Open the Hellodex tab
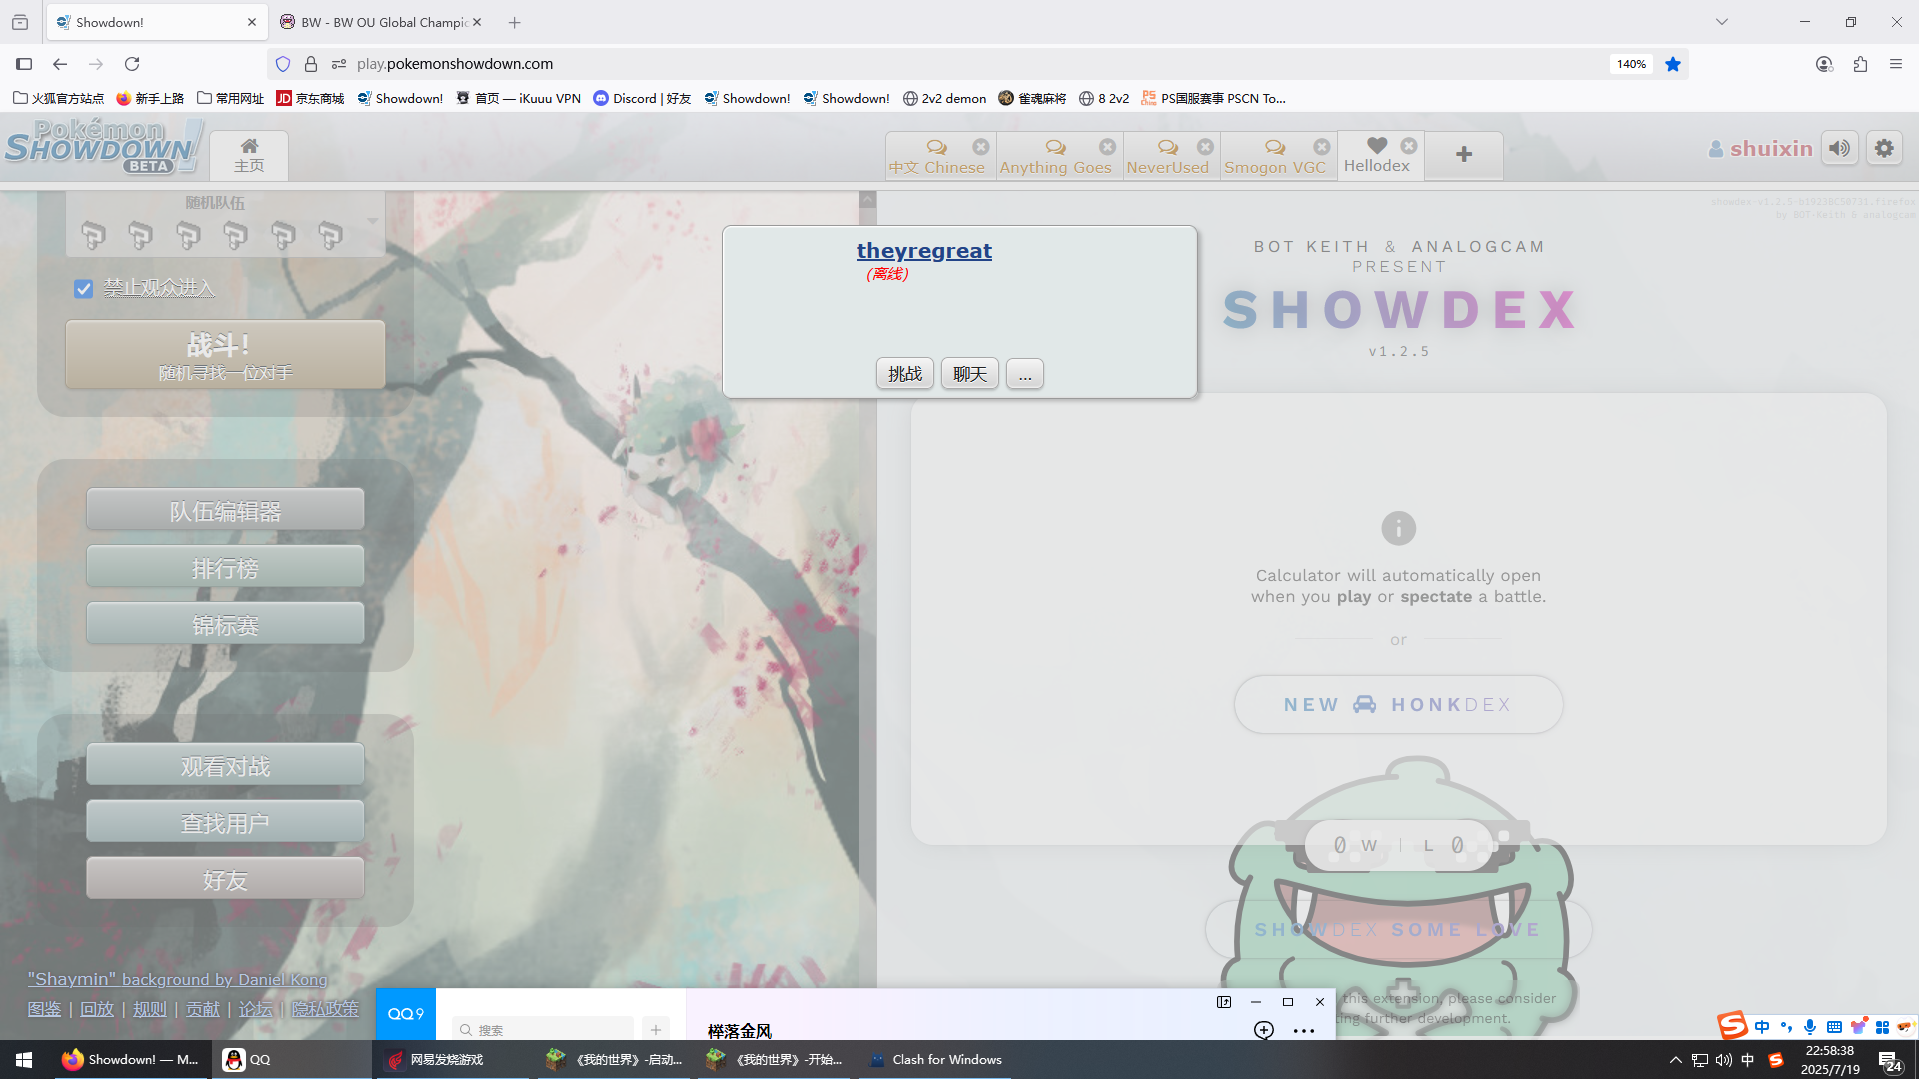 tap(1376, 156)
